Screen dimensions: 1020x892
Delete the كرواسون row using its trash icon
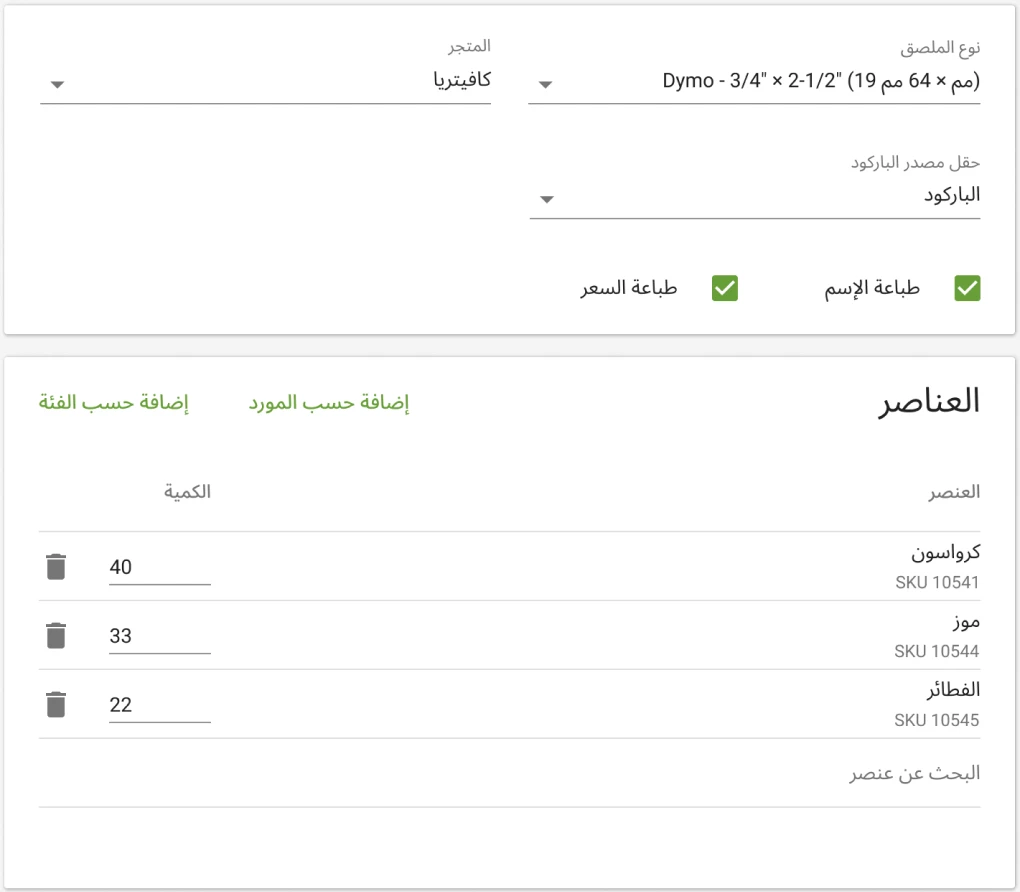pos(56,566)
